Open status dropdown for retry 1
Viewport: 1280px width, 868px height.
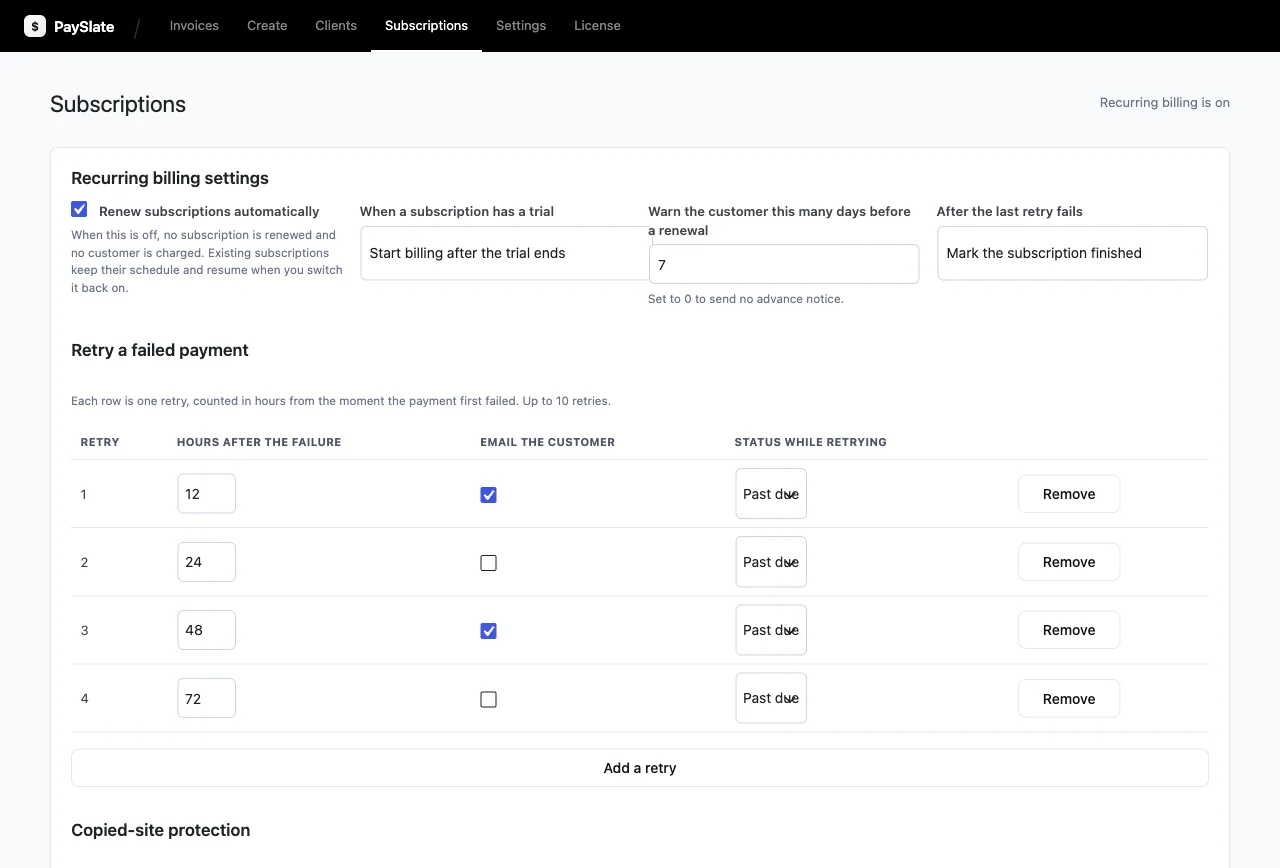[771, 493]
